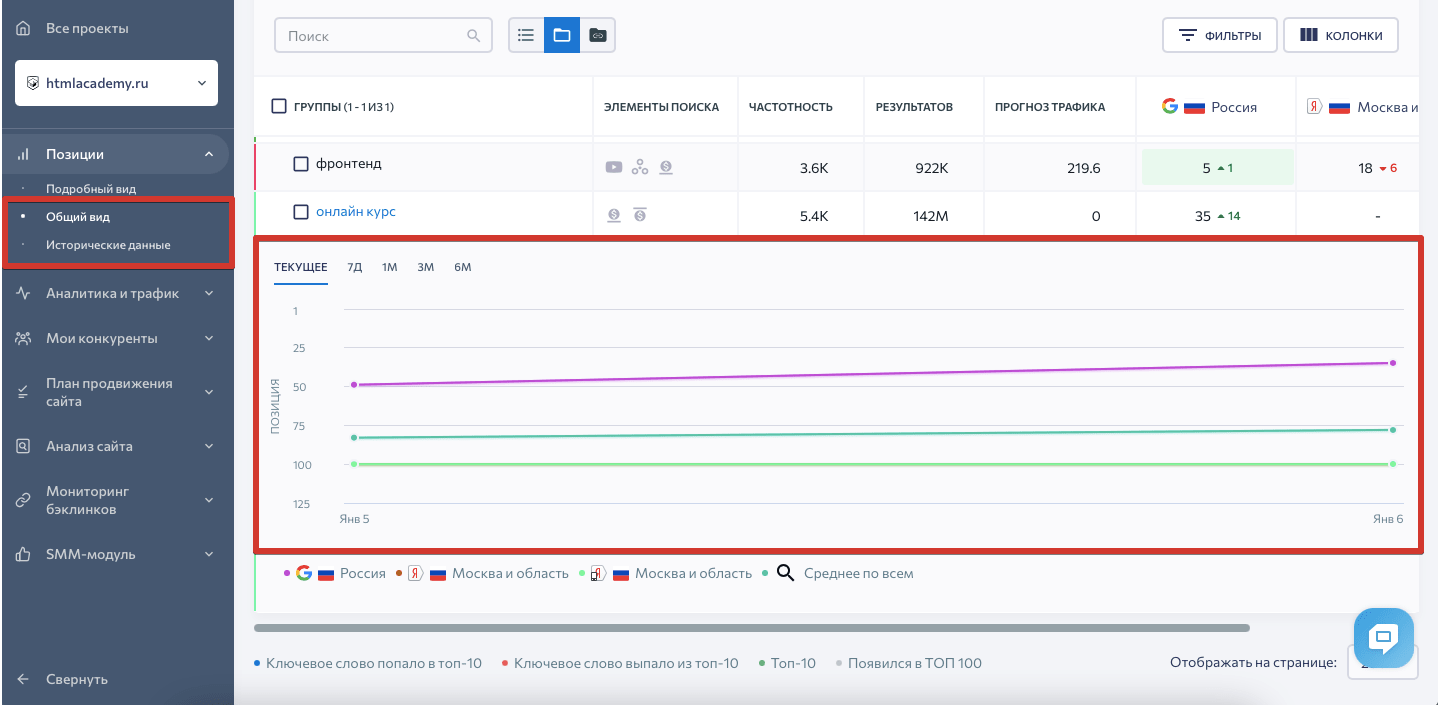
Task: Open the All projects home icon
Action: pos(23,28)
